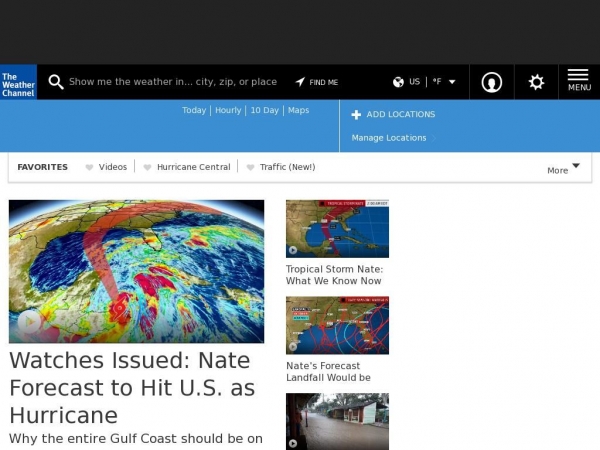Open the main hurricane satellite image
This screenshot has width=600, height=450.
(137, 271)
